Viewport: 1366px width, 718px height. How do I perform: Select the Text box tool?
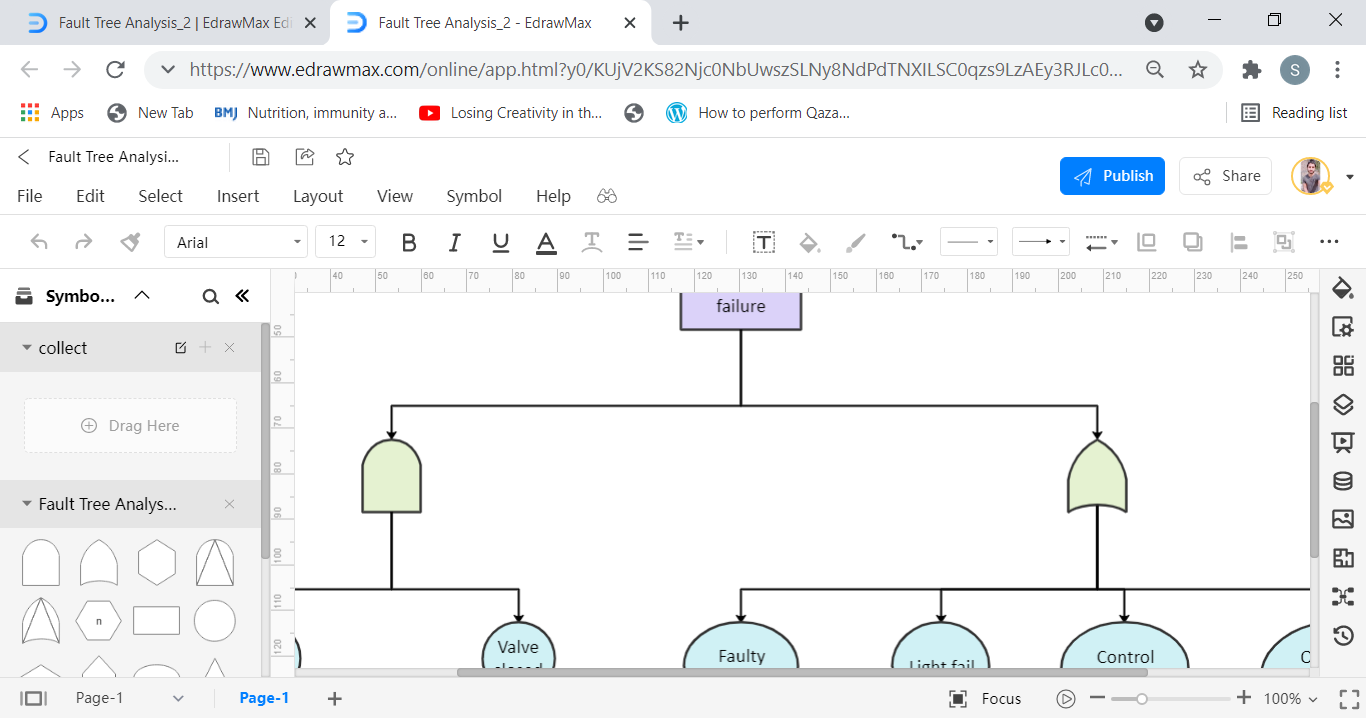(x=764, y=242)
